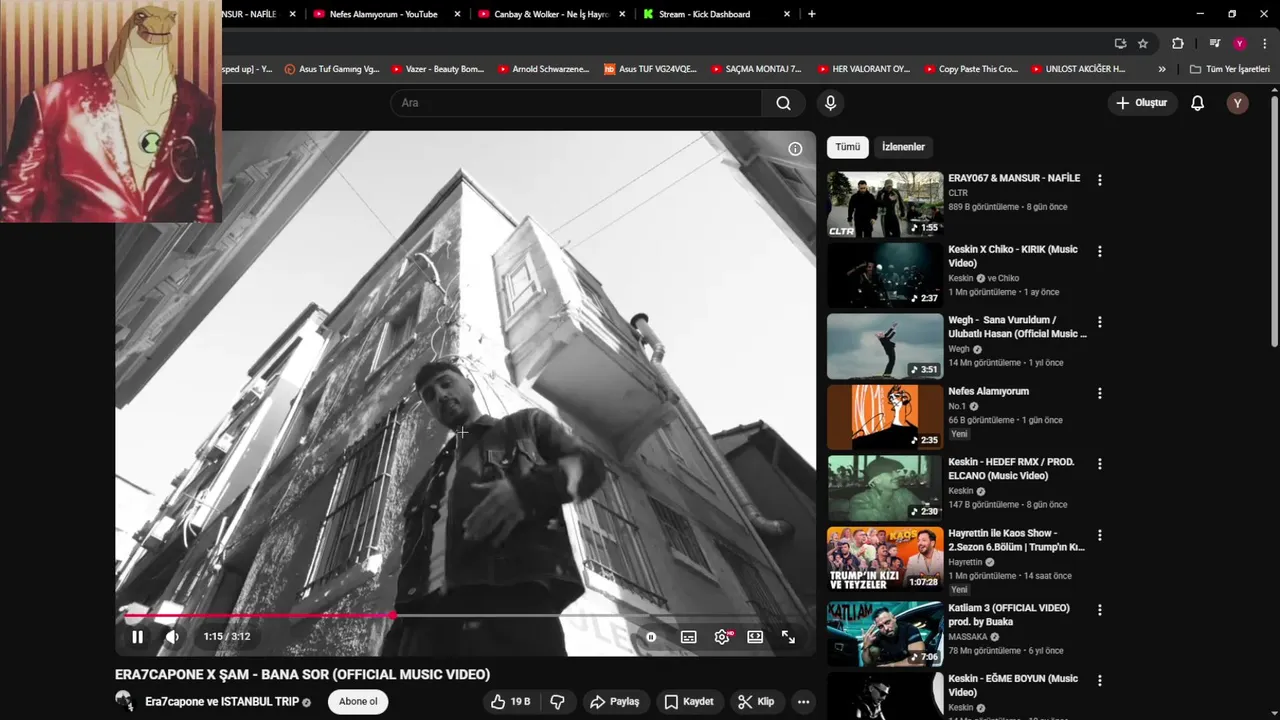
Task: Open the Katliam 3 (OFFICIAL VIDEO) title
Action: click(x=1009, y=615)
